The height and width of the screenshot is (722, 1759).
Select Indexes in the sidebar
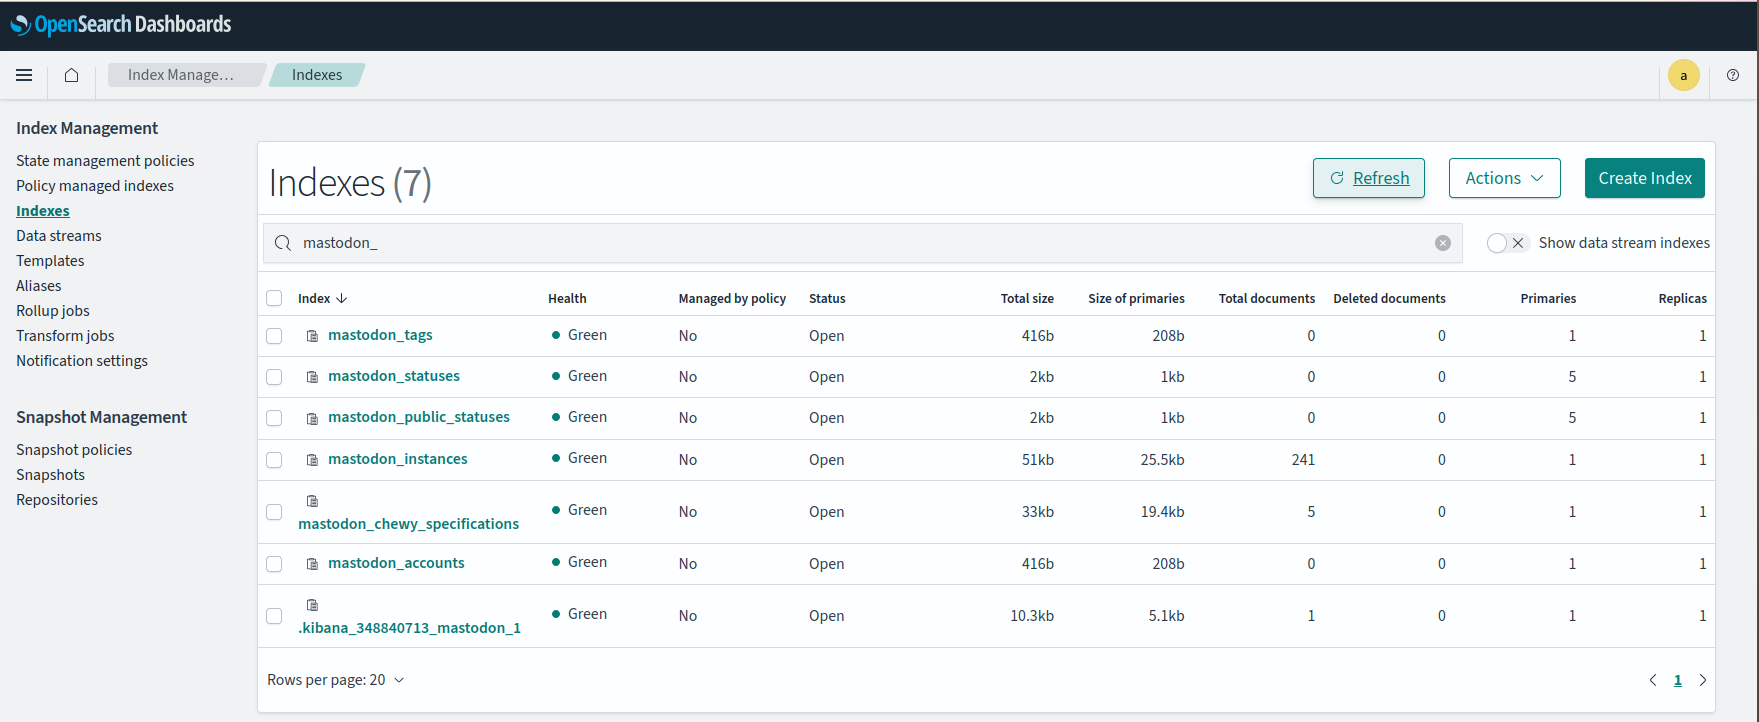[x=43, y=211]
